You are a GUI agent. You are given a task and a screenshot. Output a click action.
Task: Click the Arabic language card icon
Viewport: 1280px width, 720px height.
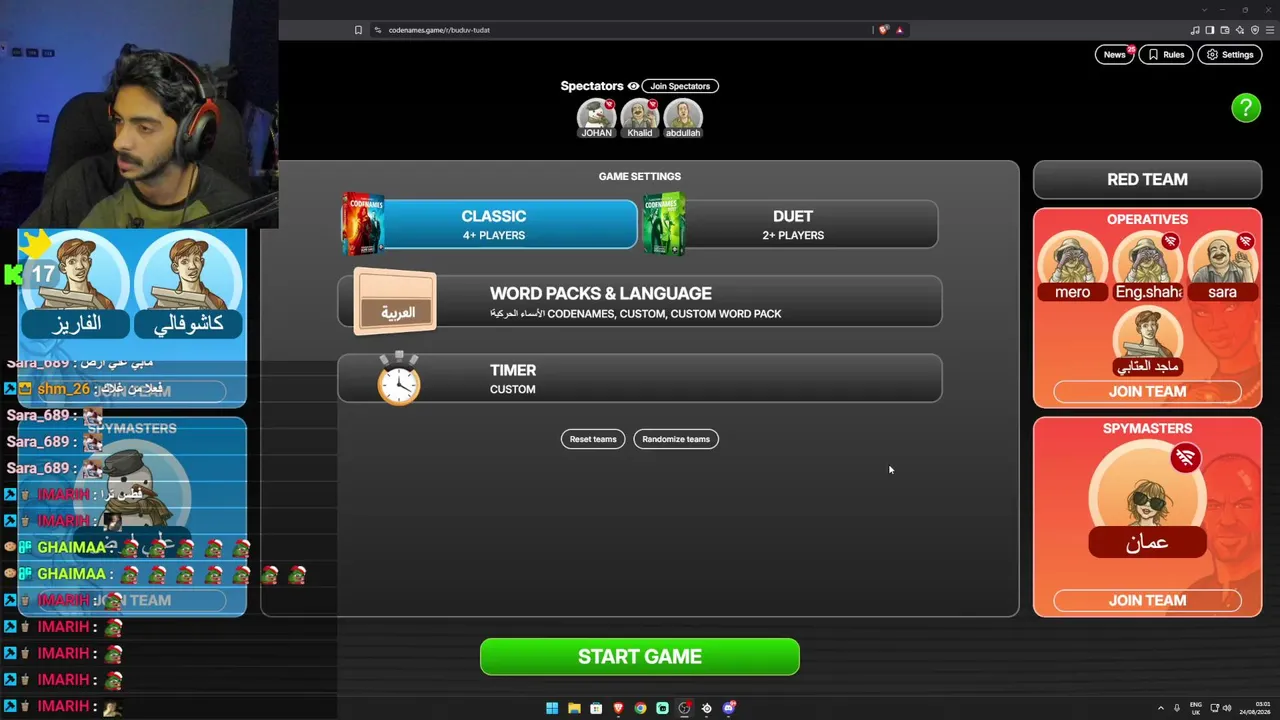click(x=396, y=302)
